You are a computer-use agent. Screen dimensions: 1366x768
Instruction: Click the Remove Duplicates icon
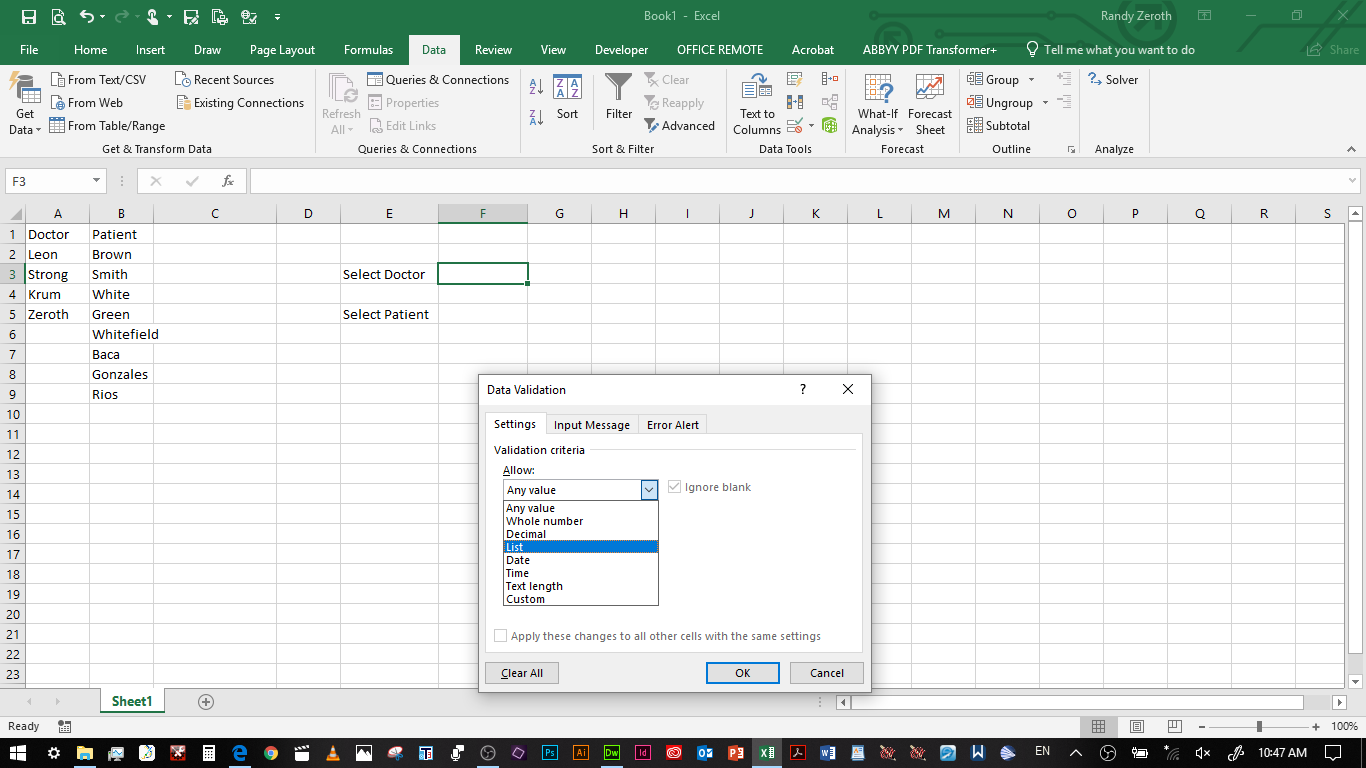click(795, 101)
